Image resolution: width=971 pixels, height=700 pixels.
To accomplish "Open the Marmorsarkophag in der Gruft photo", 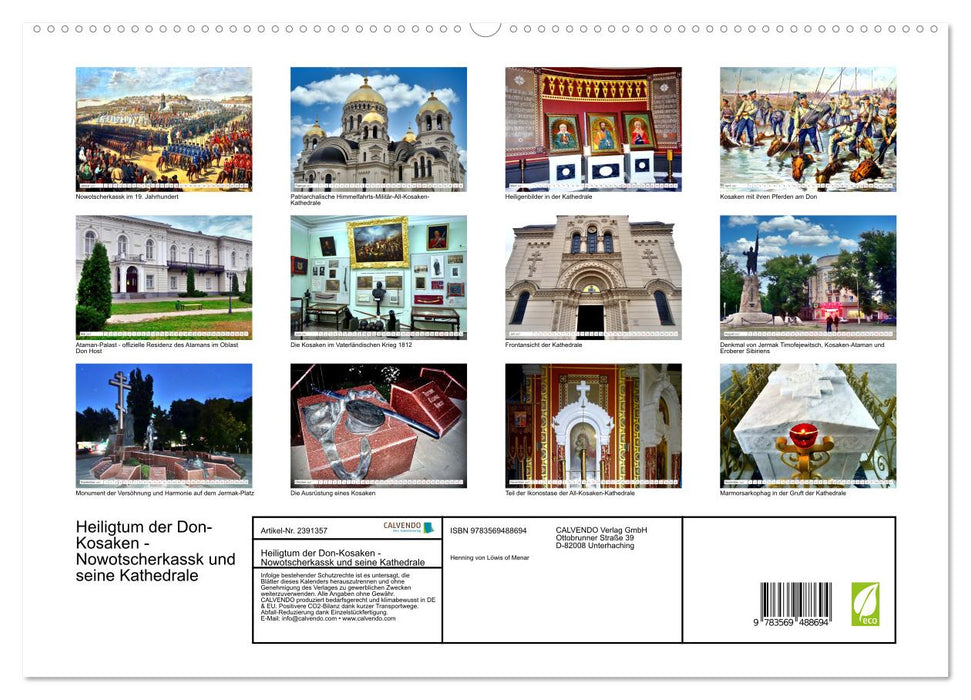I will pyautogui.click(x=808, y=426).
